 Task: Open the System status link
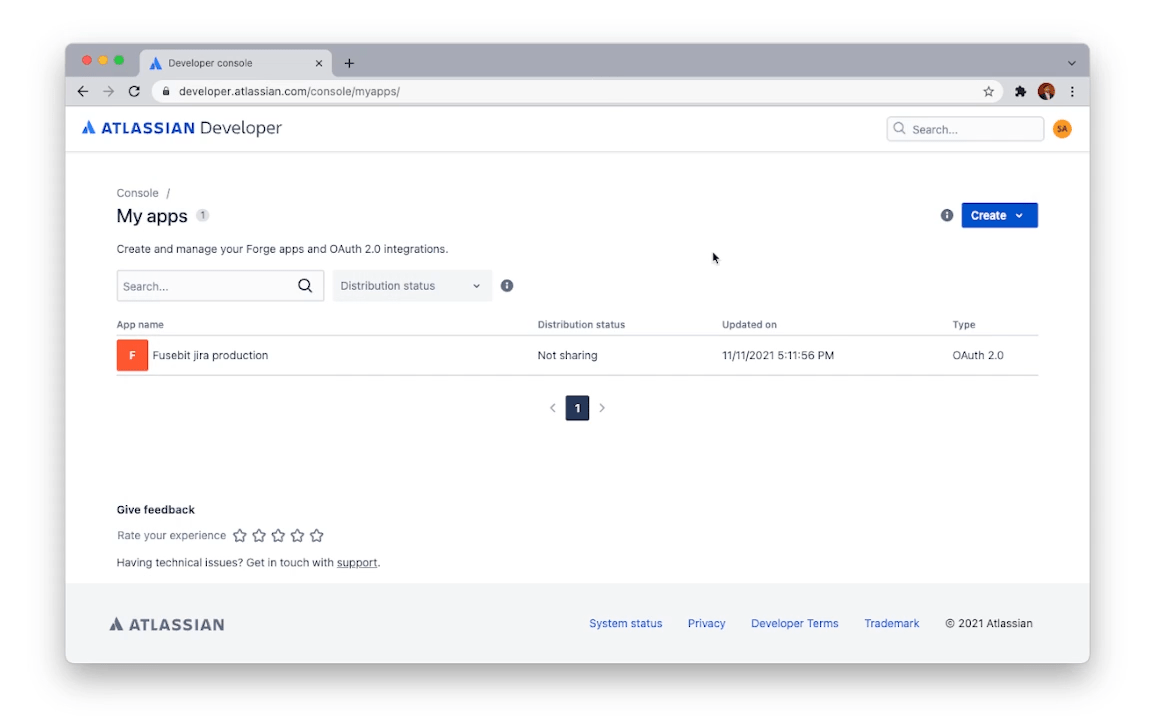tap(625, 623)
